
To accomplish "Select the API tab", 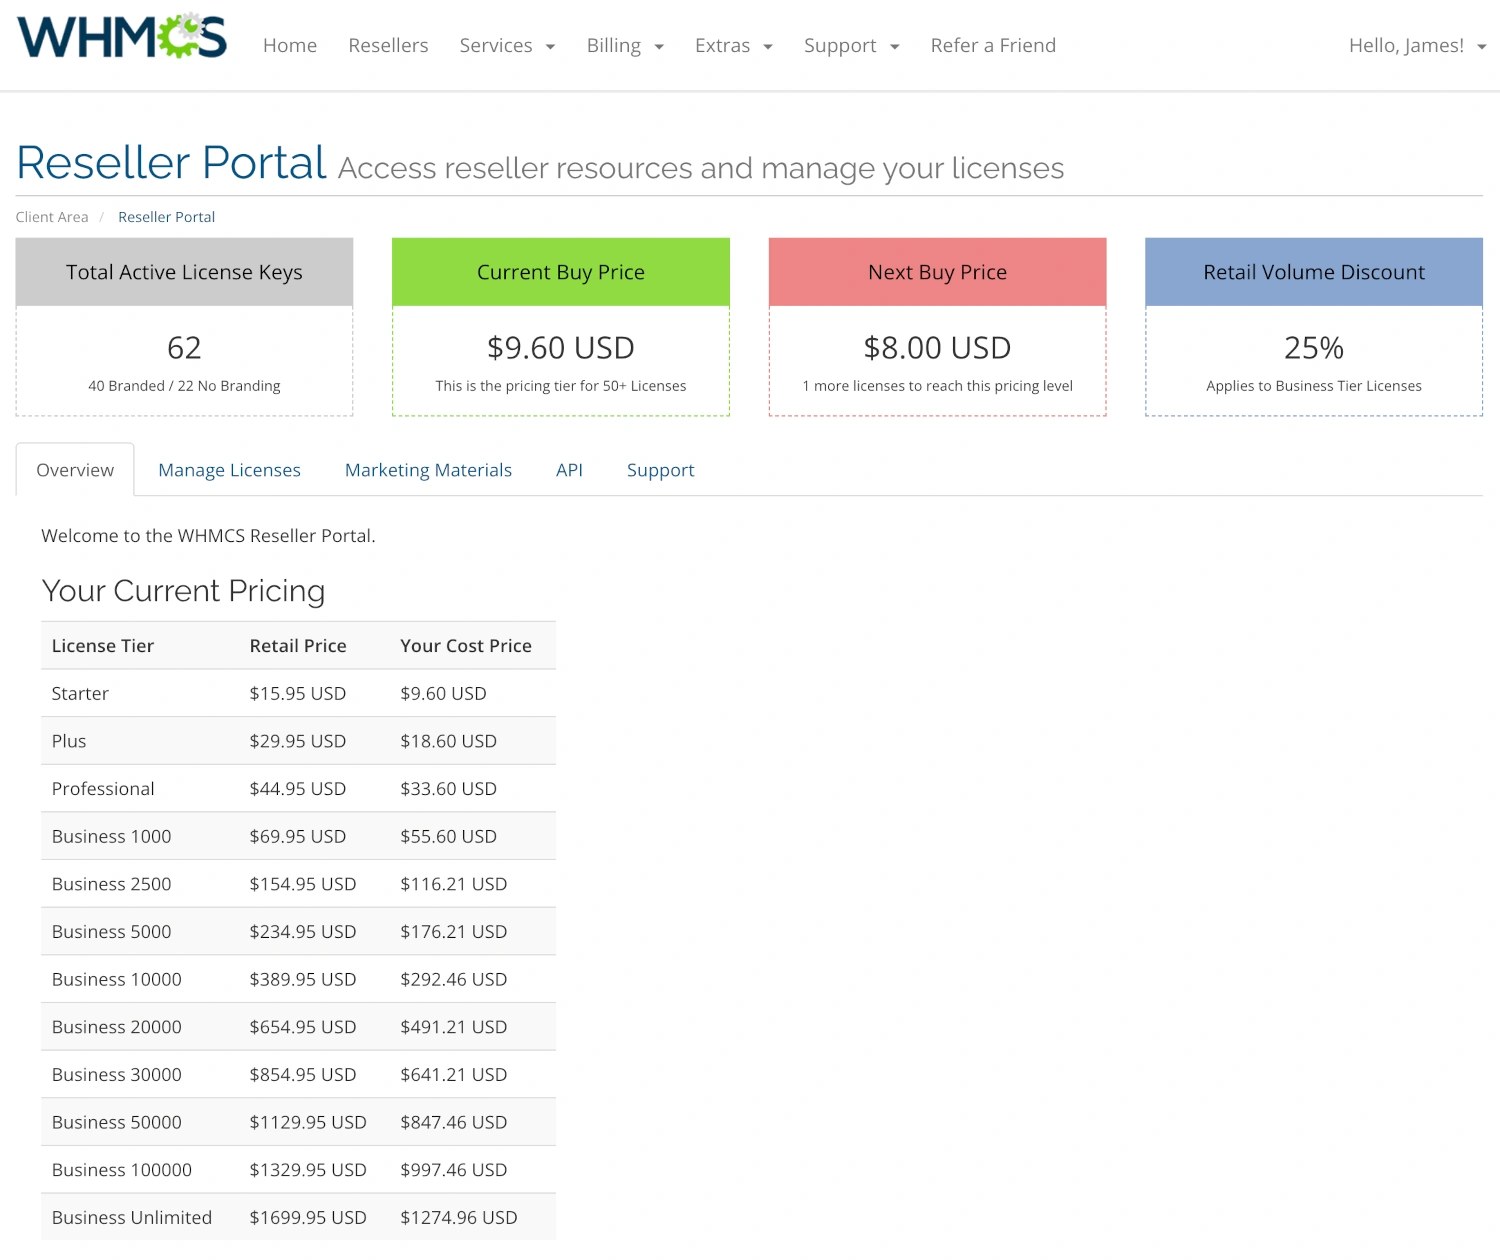I will (x=569, y=469).
